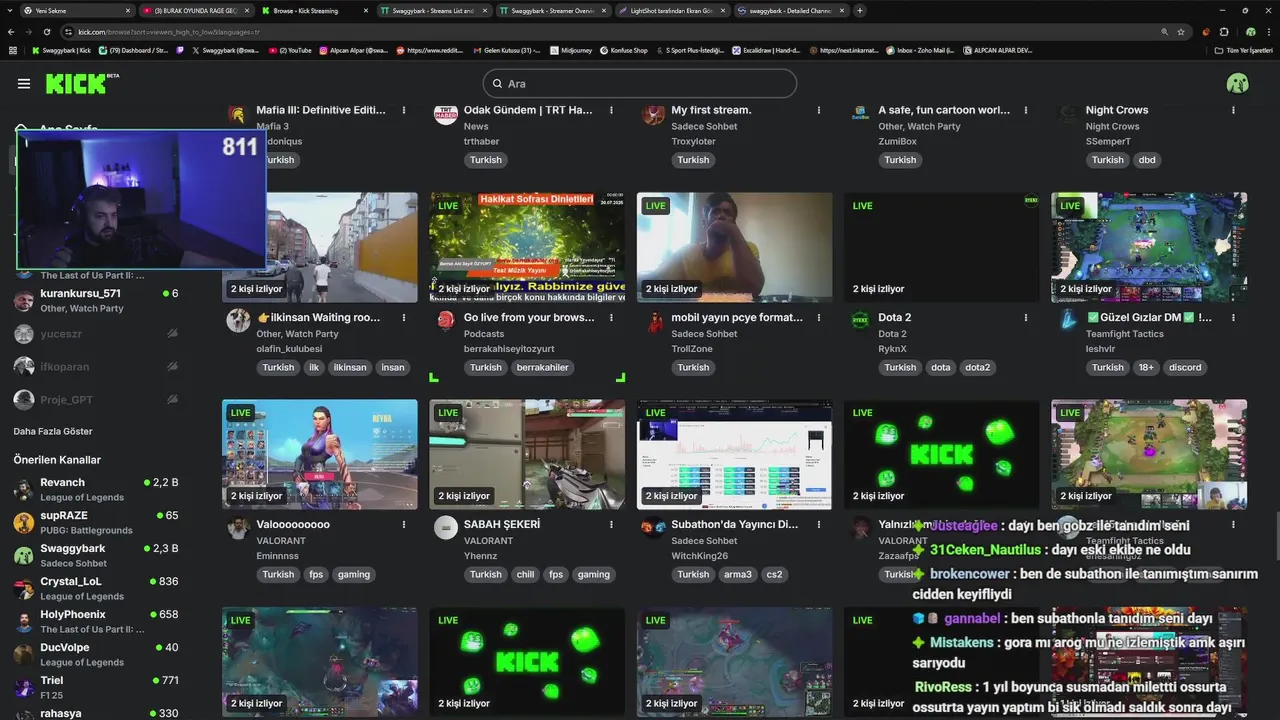Image resolution: width=1280 pixels, height=720 pixels.
Task: Bookmark this page with the star icon
Action: (x=1181, y=32)
